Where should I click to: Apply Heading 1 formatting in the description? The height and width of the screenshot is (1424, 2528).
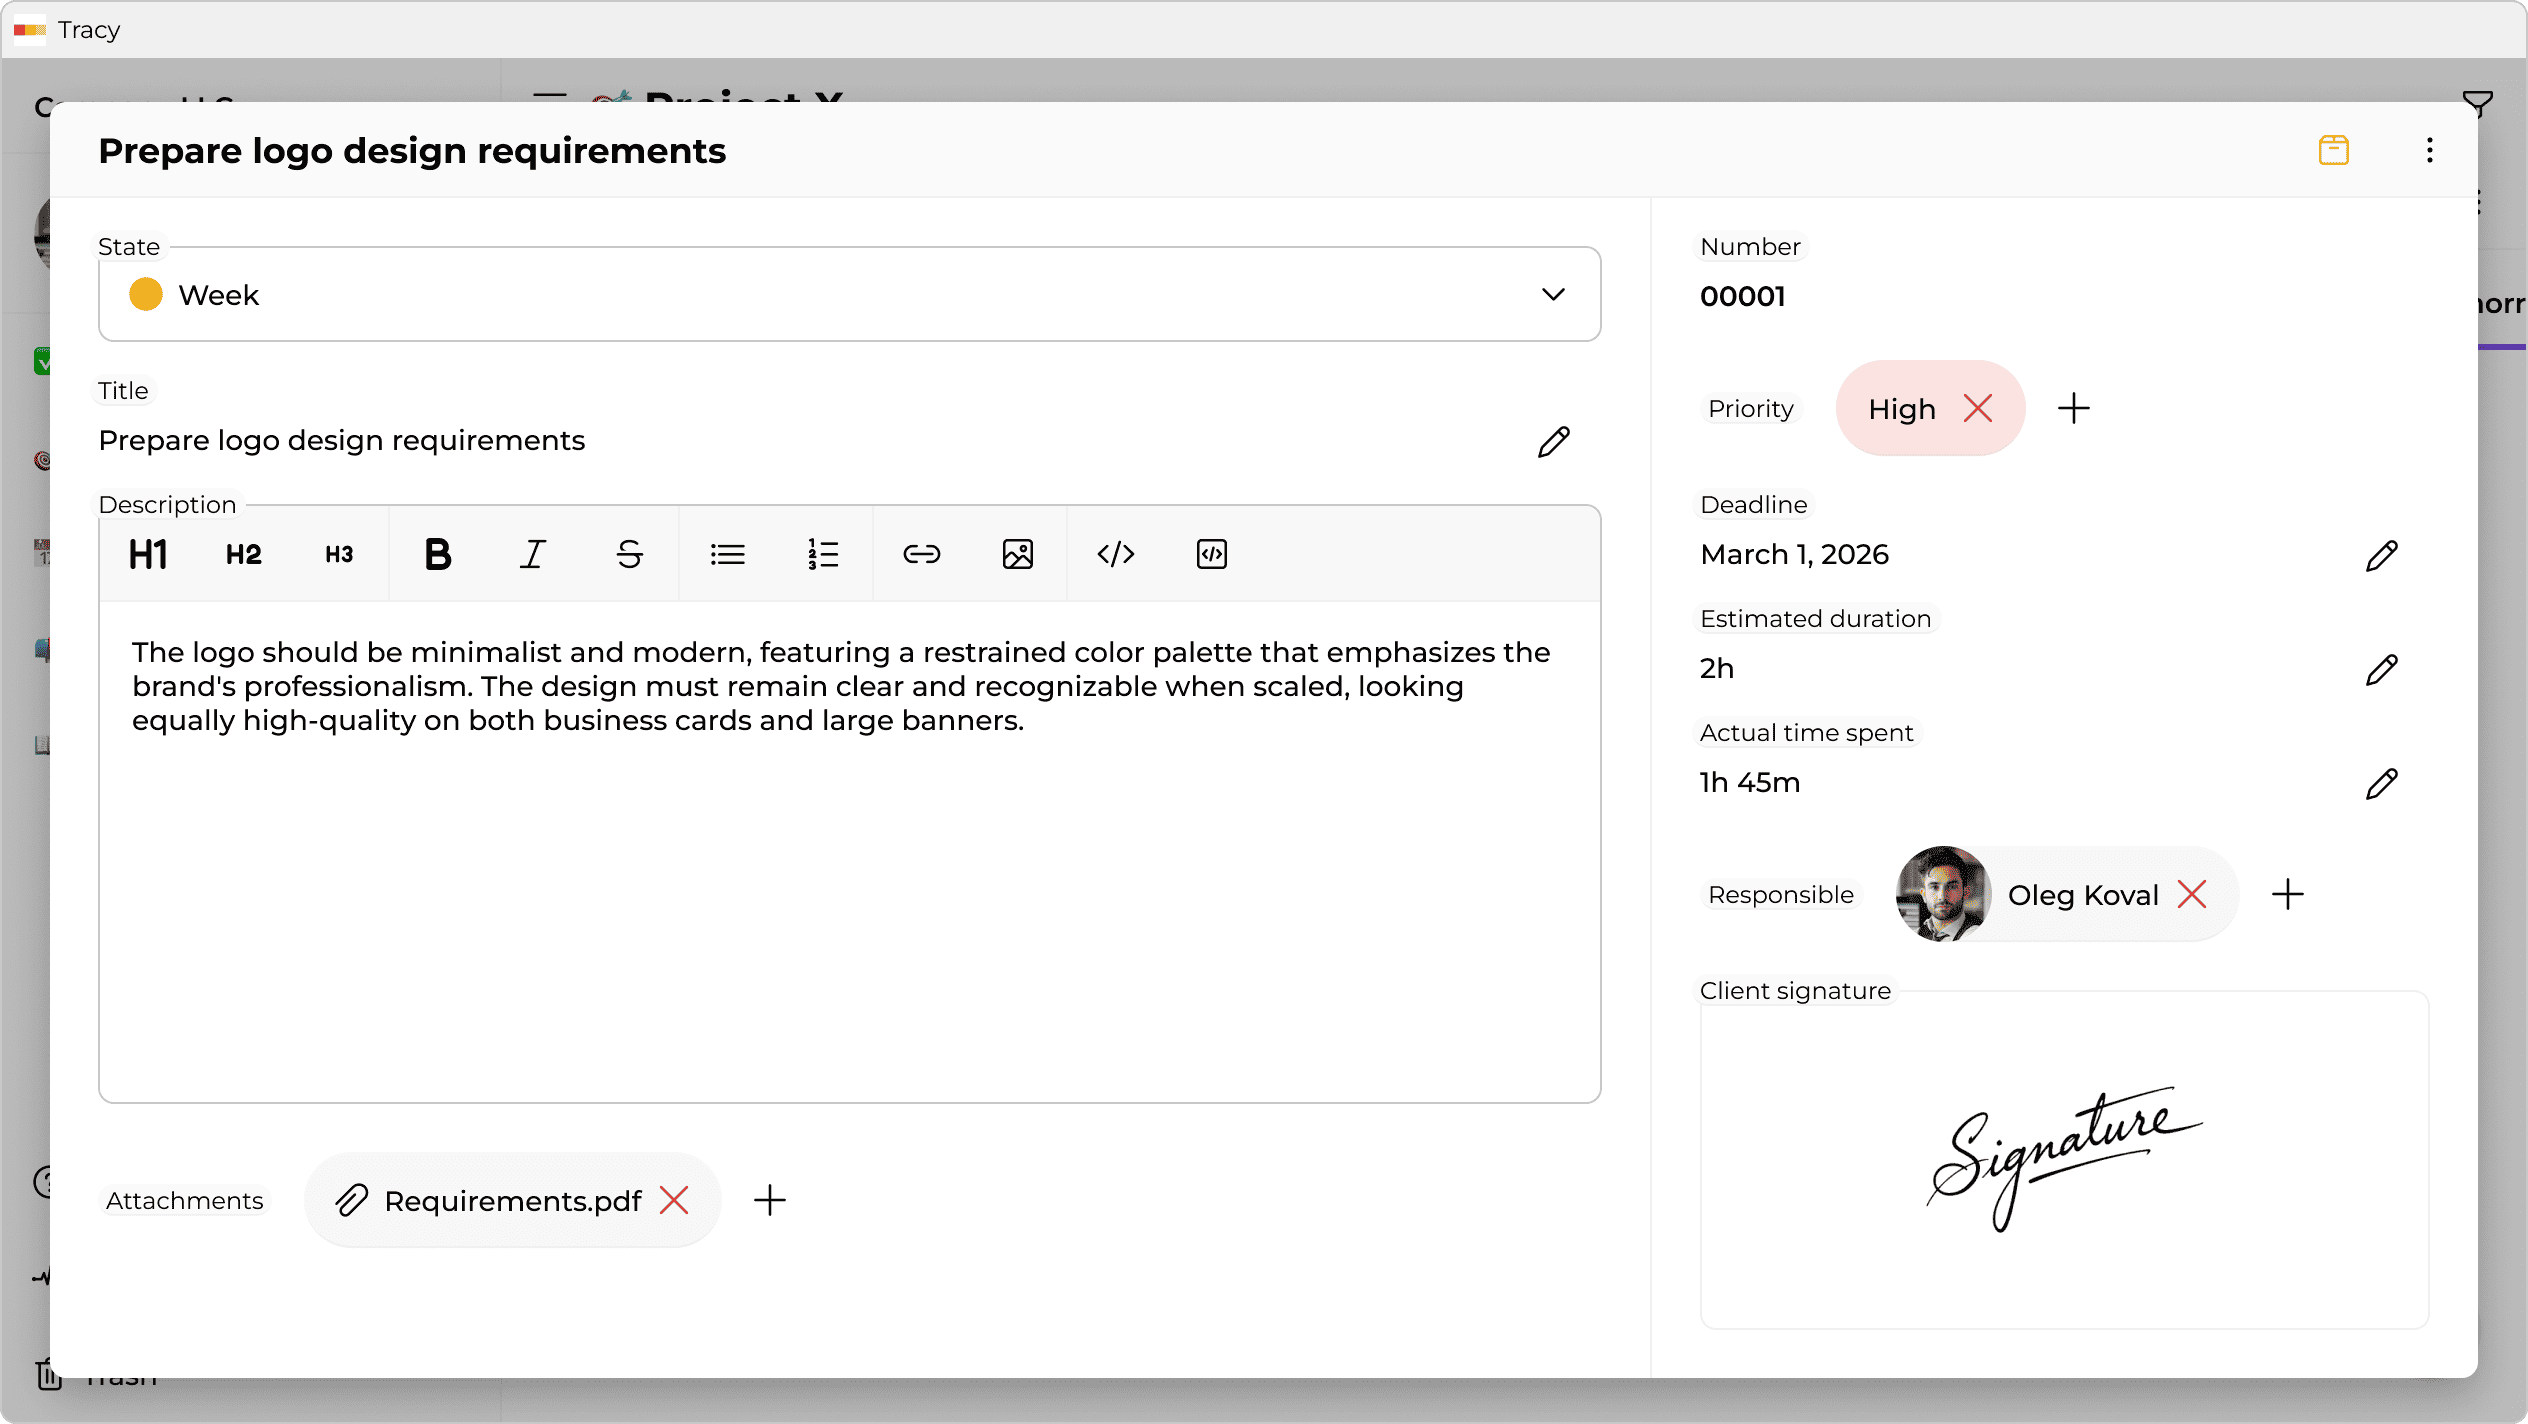point(146,554)
